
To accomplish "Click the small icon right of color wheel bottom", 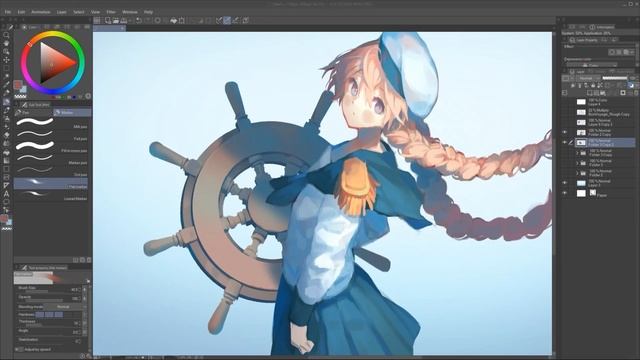I will [88, 96].
